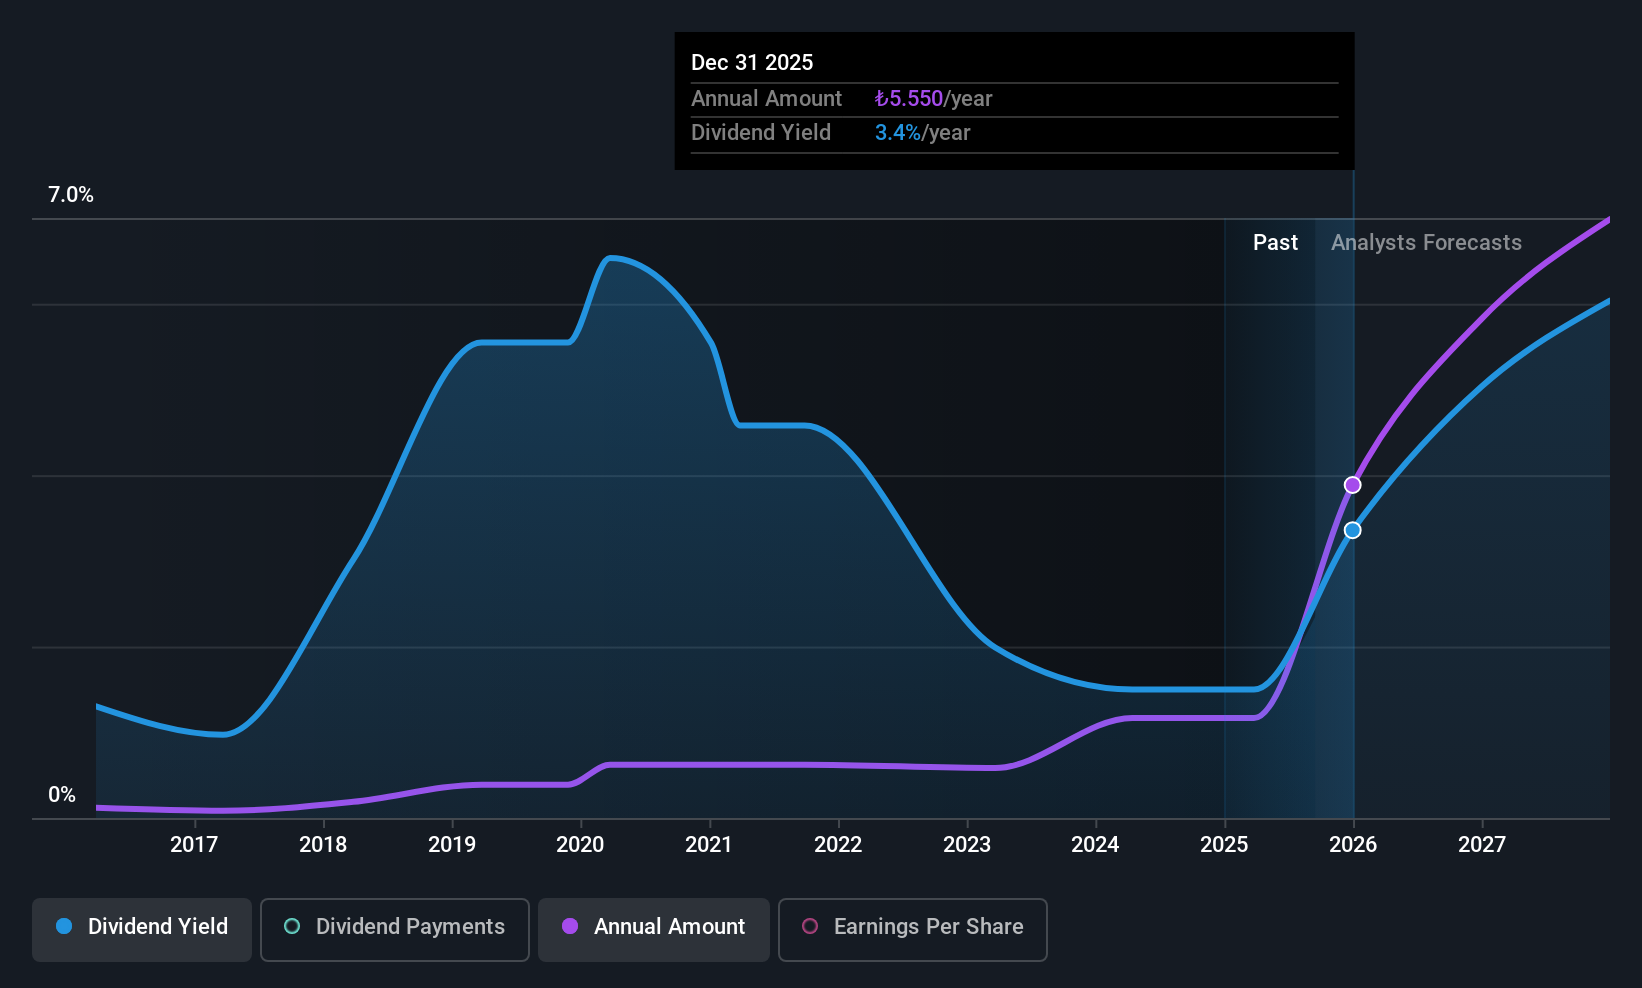Click the 2027 x-axis label
This screenshot has height=988, width=1642.
click(1482, 844)
